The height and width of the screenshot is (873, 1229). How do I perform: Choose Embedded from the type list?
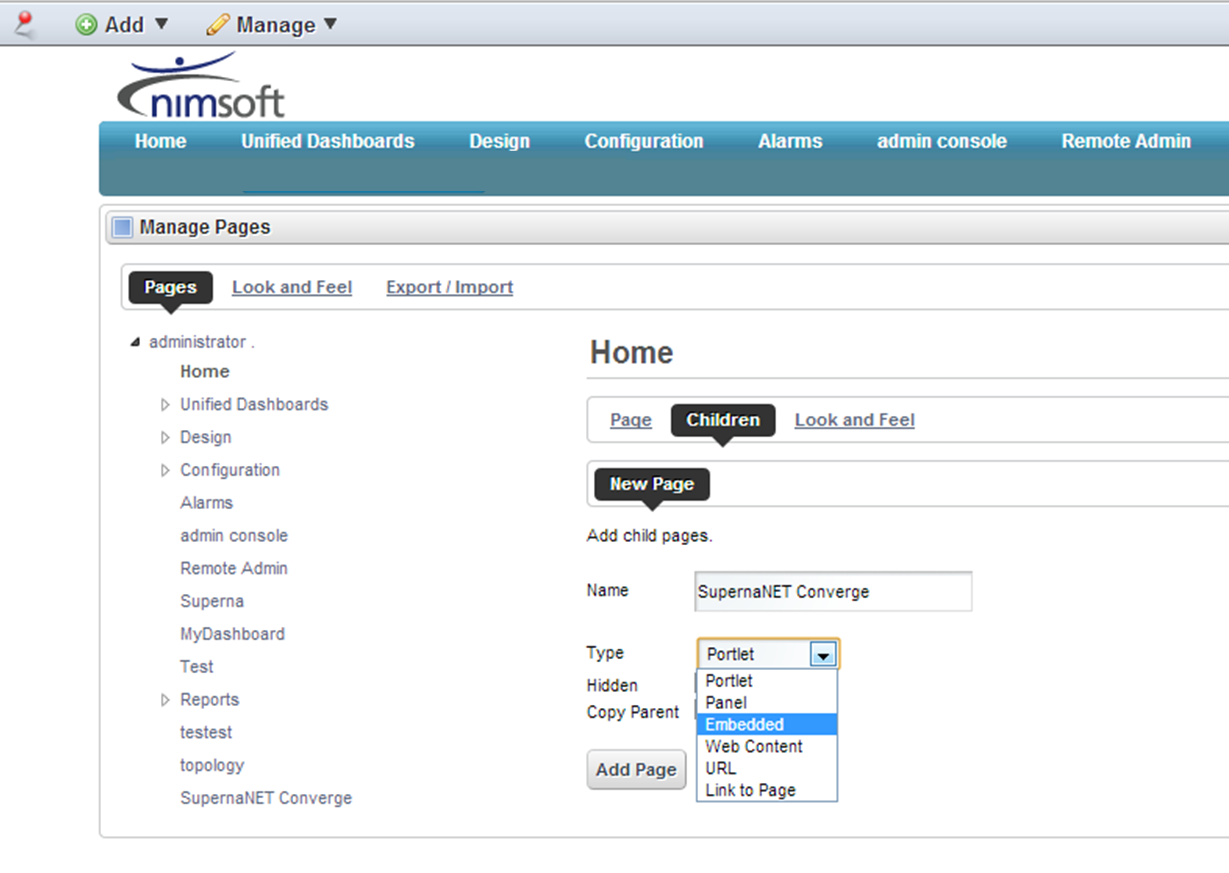click(x=767, y=725)
